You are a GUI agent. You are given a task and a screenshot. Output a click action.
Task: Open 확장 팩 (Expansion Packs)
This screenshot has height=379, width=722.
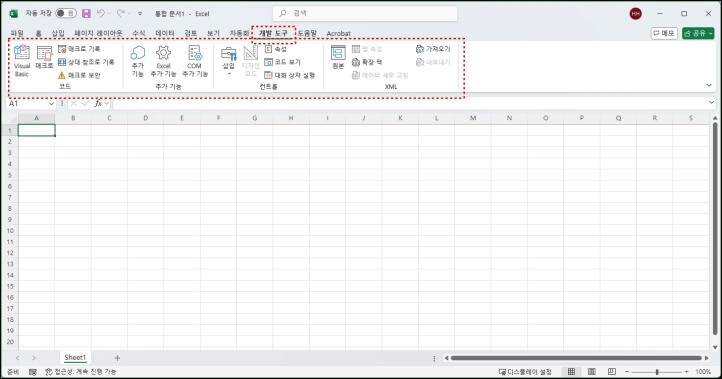(367, 62)
